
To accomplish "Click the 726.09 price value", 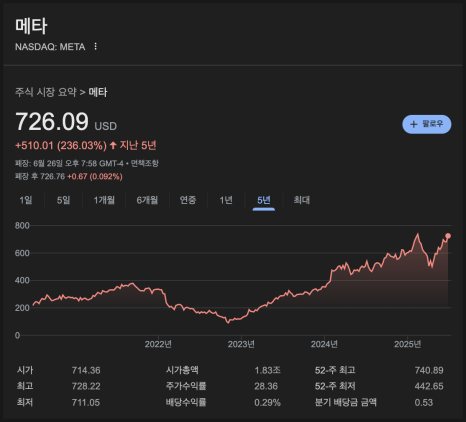I will point(52,121).
